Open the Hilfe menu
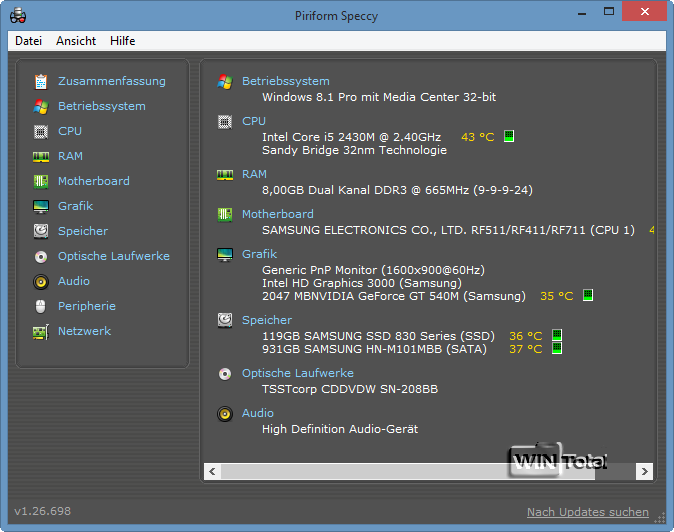 pyautogui.click(x=123, y=41)
